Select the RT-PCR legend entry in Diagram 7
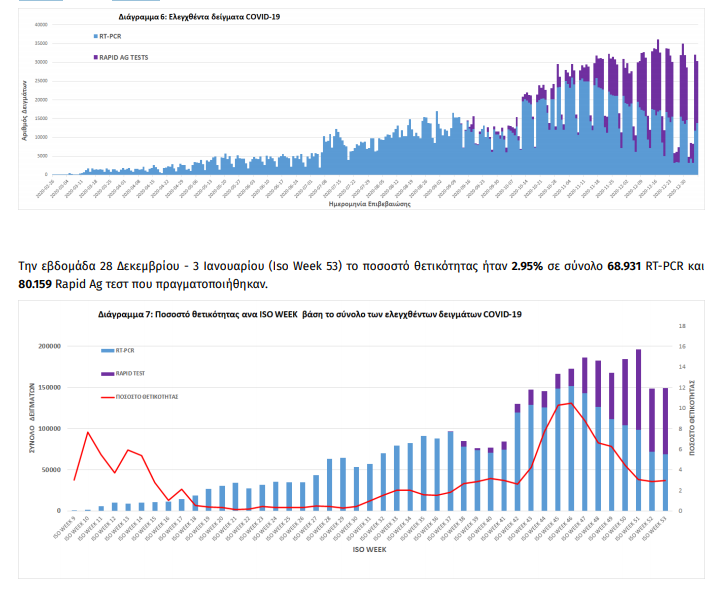This screenshot has width=724, height=609. coord(104,351)
